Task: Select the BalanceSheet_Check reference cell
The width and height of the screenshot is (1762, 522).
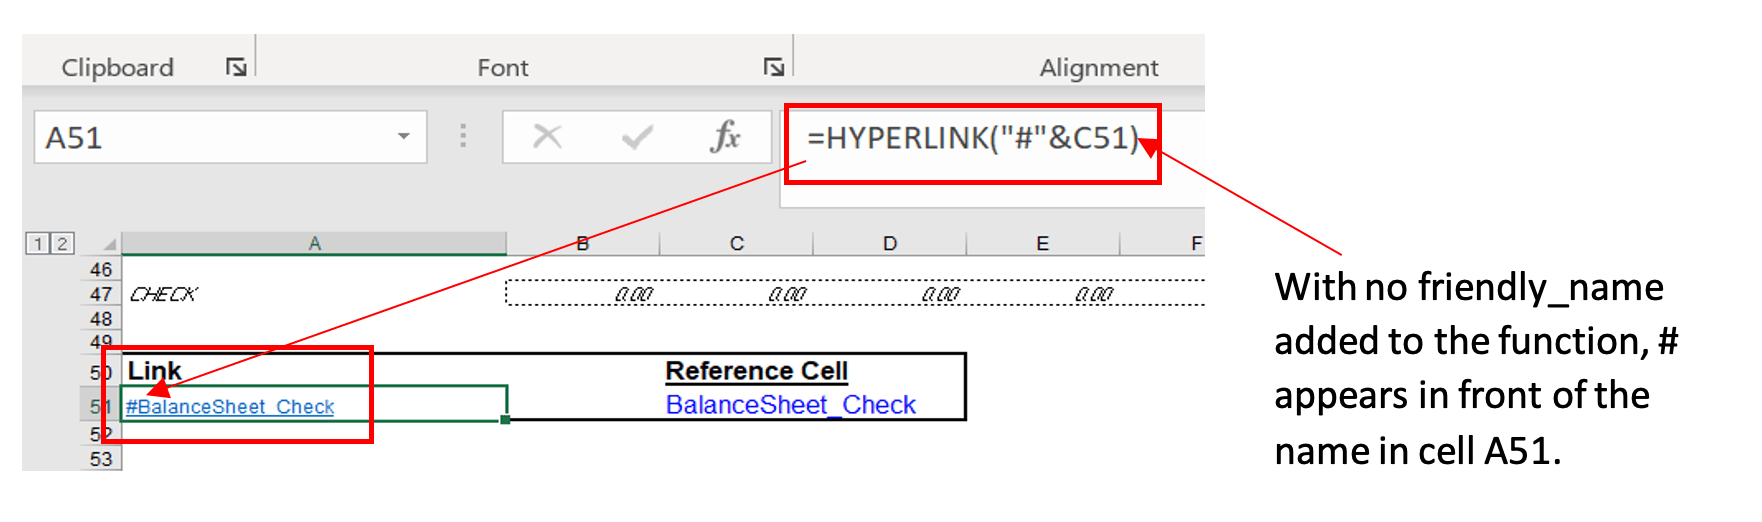Action: pos(790,405)
